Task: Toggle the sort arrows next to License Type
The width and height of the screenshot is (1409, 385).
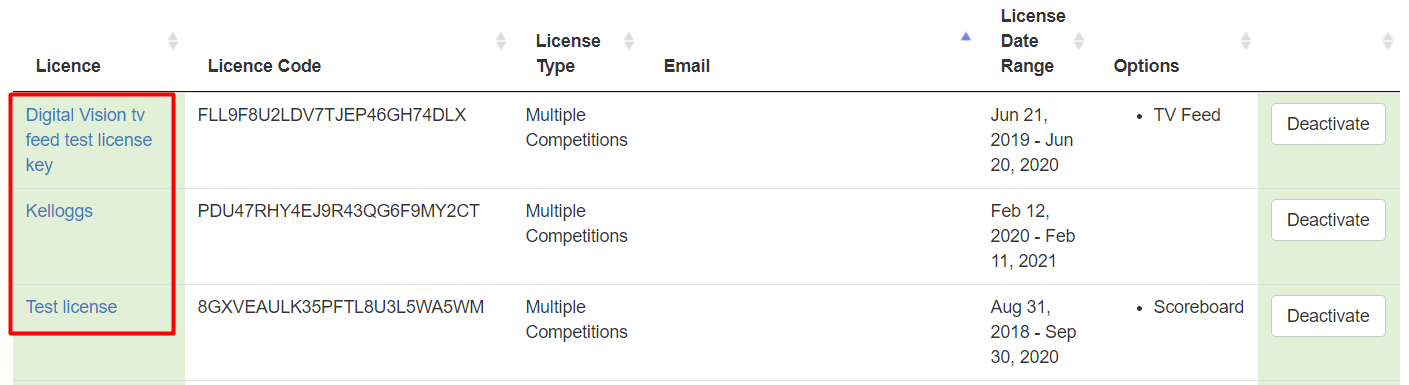Action: [629, 41]
